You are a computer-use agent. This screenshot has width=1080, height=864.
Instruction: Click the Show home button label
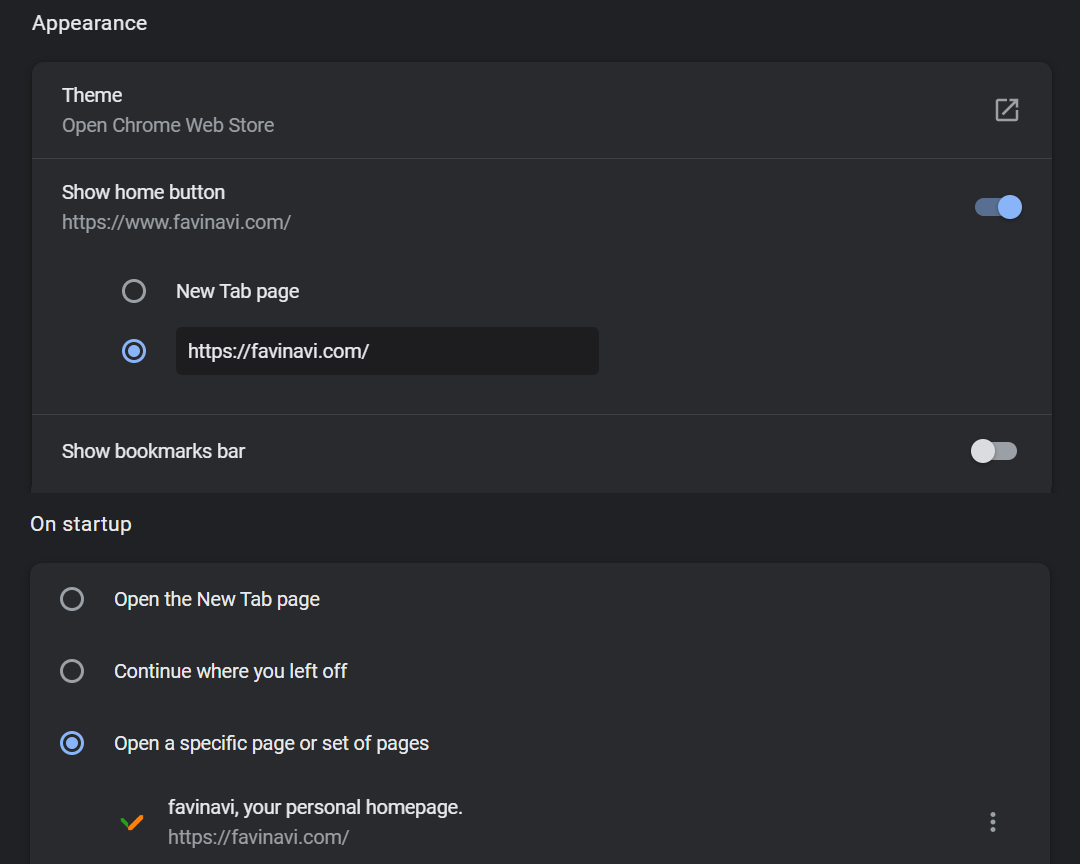[x=143, y=192]
